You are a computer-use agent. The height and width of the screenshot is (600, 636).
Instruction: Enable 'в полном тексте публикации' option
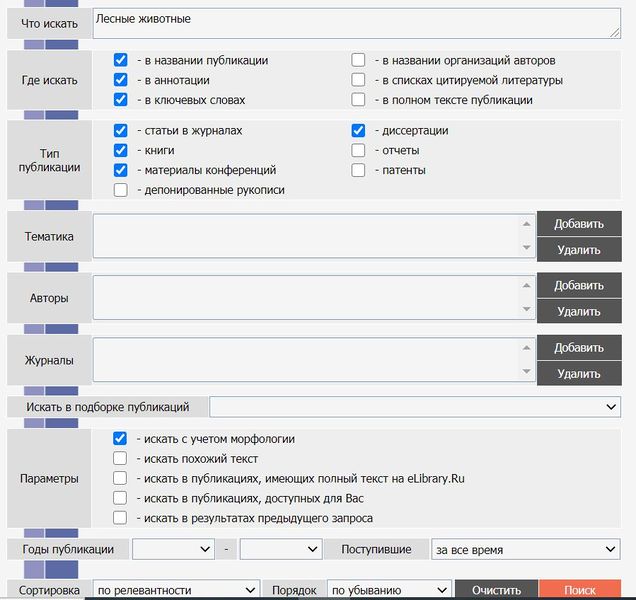358,100
